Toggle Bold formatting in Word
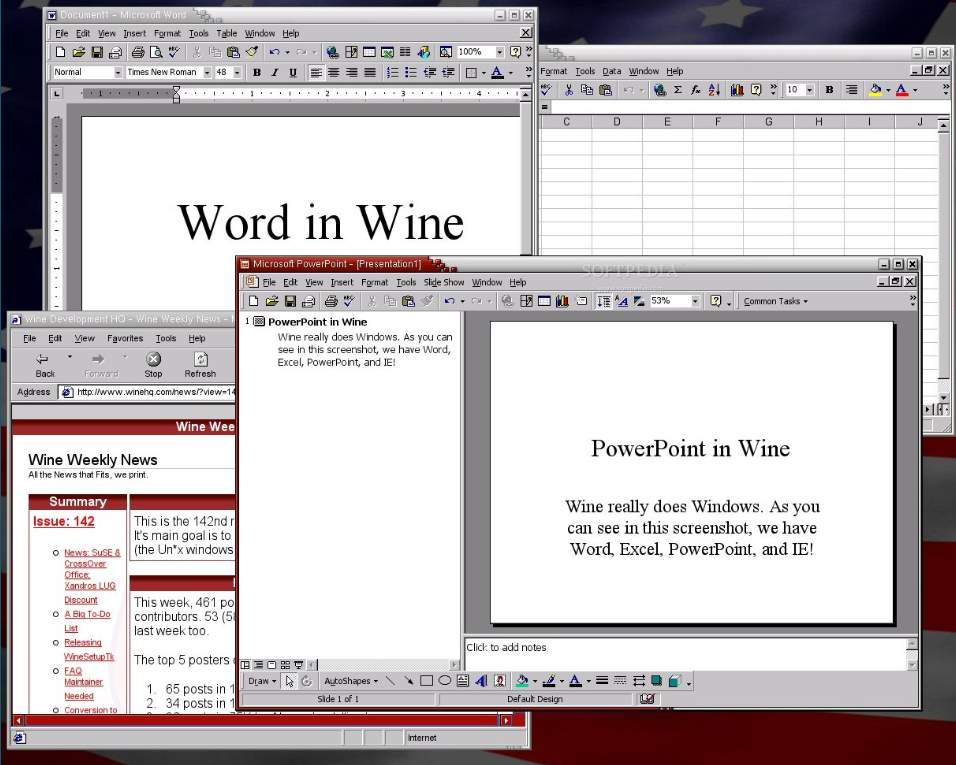The image size is (956, 765). click(x=257, y=72)
